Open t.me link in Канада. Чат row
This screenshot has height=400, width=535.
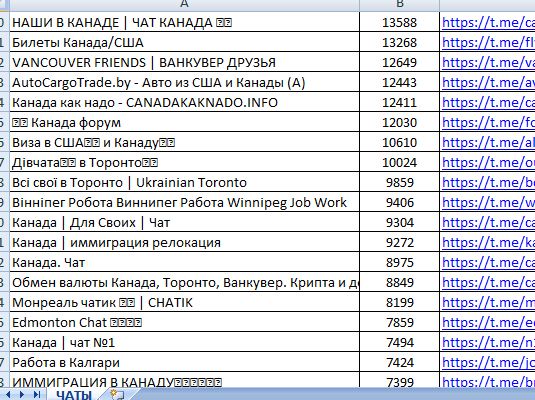(x=488, y=262)
